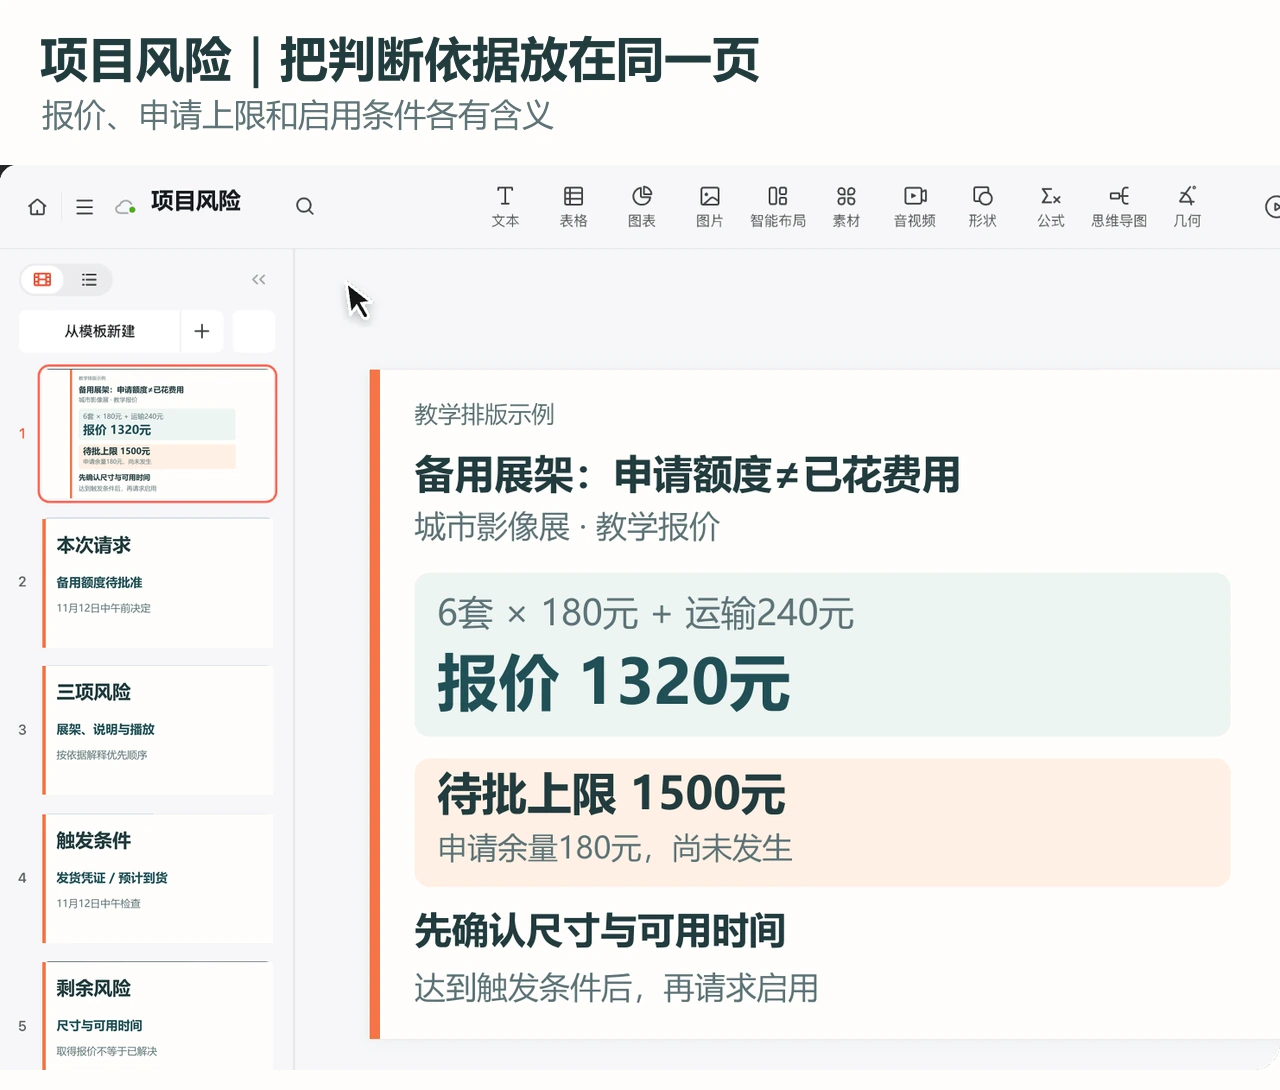Switch to outline list view
The height and width of the screenshot is (1090, 1280).
coord(89,280)
